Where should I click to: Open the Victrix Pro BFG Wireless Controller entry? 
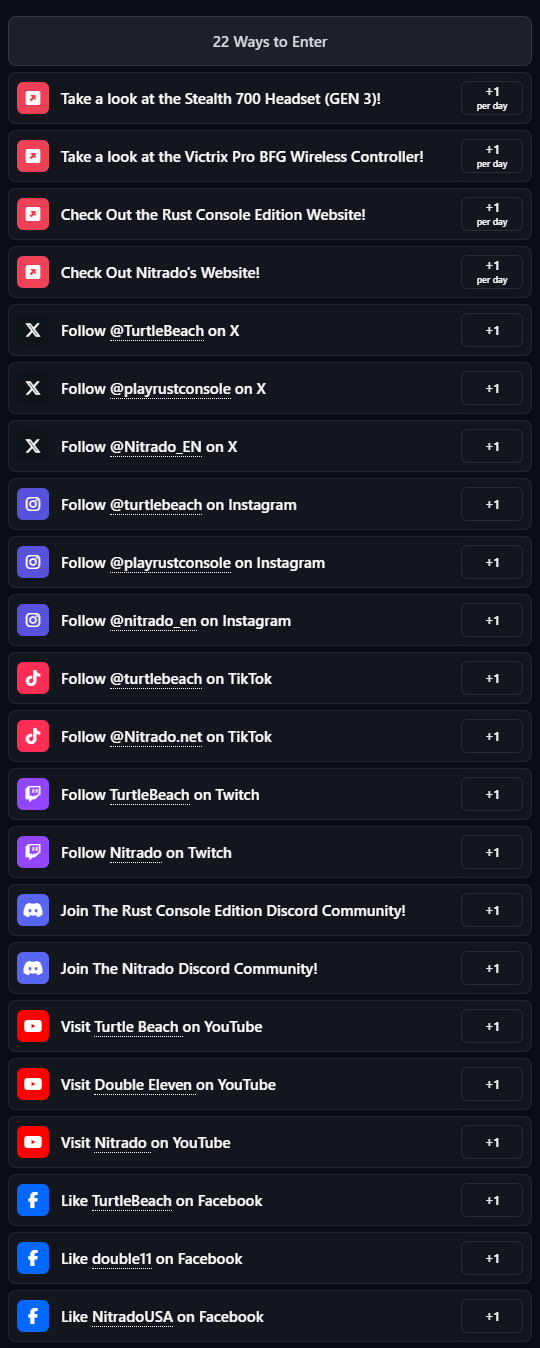pyautogui.click(x=270, y=156)
